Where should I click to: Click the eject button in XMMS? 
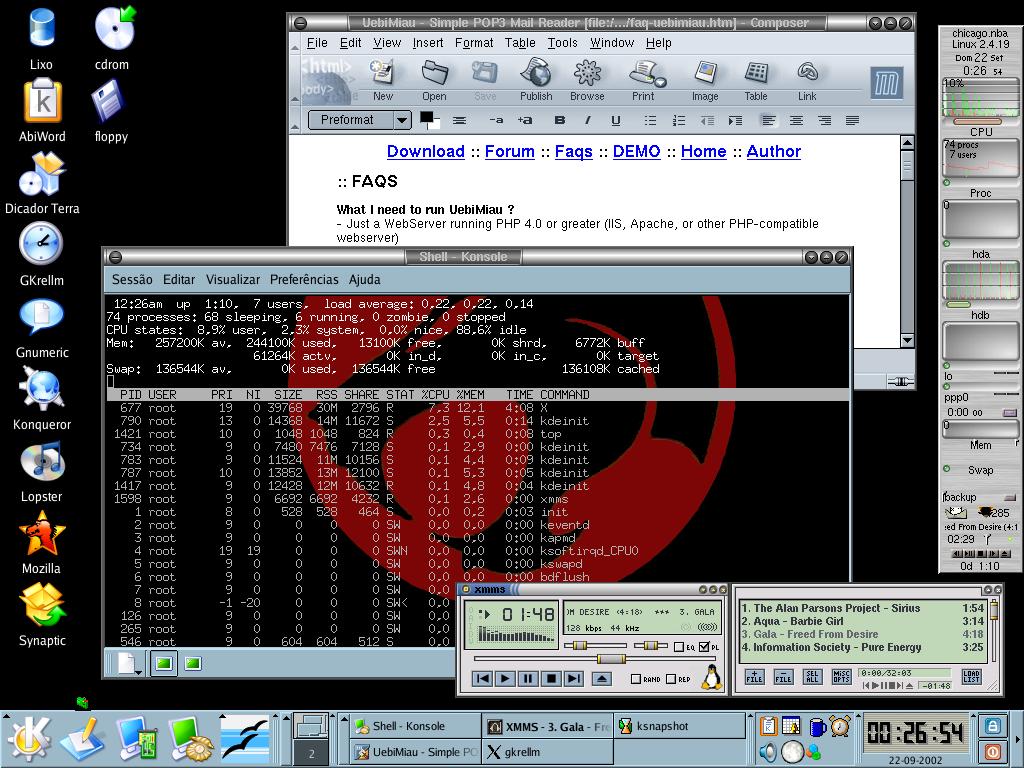click(602, 679)
